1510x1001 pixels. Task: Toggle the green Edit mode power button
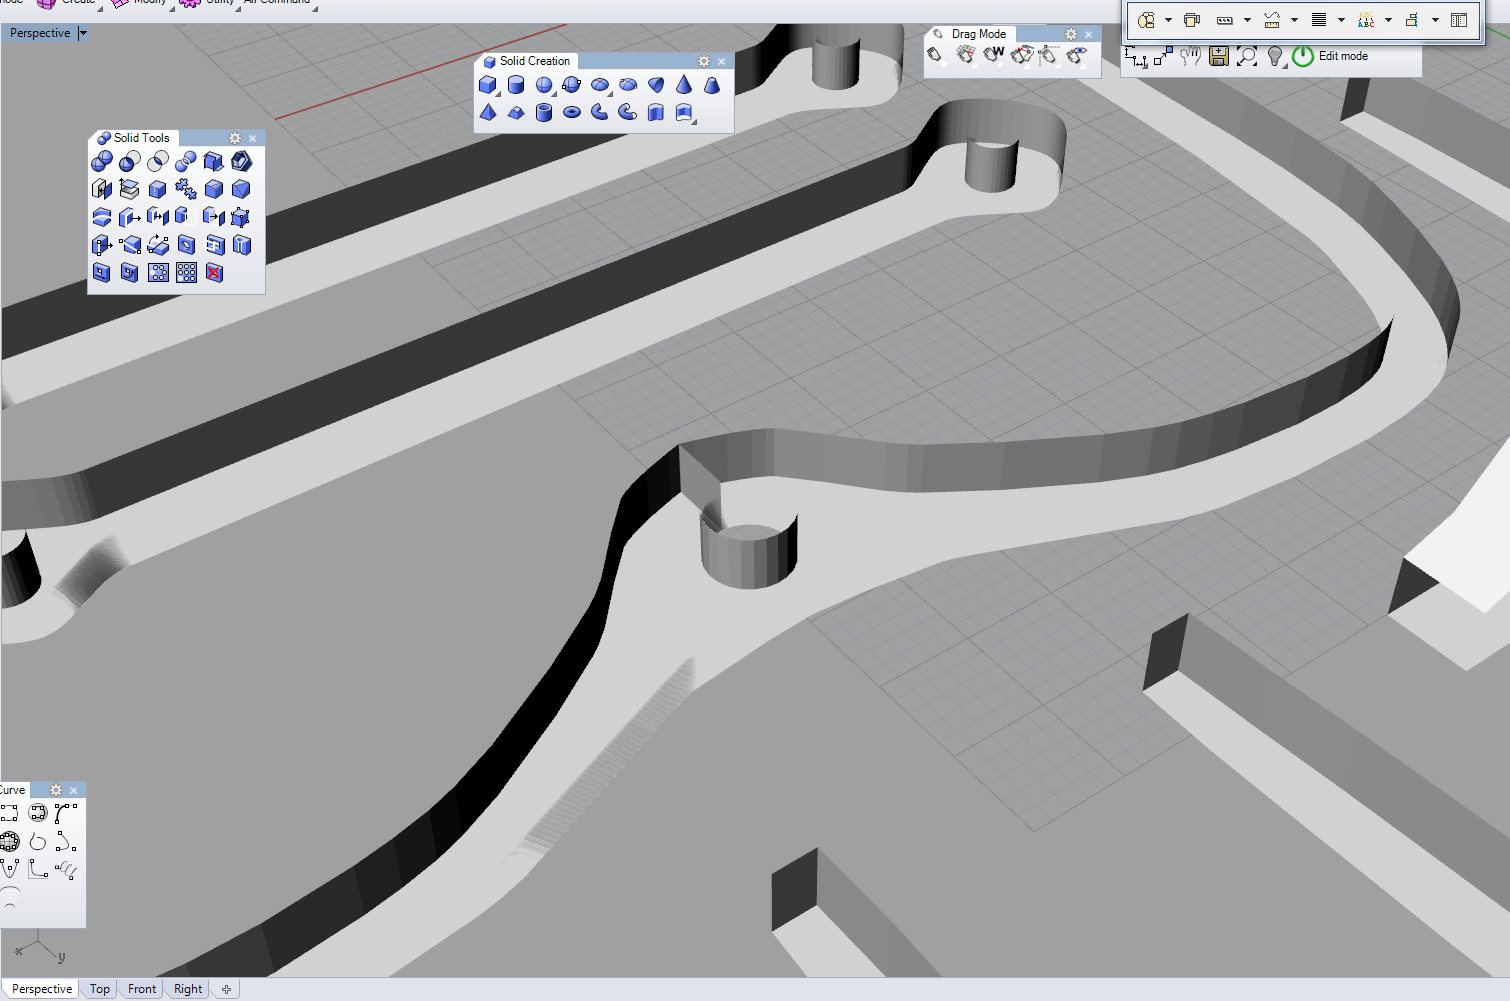[1302, 56]
